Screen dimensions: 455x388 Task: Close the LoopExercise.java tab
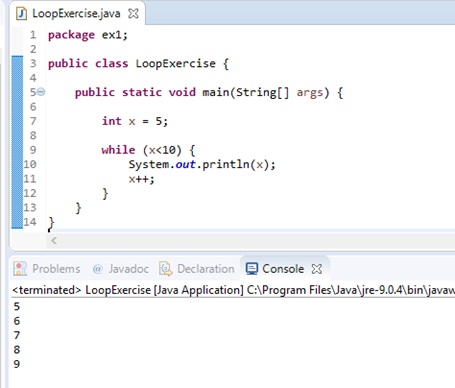[133, 14]
